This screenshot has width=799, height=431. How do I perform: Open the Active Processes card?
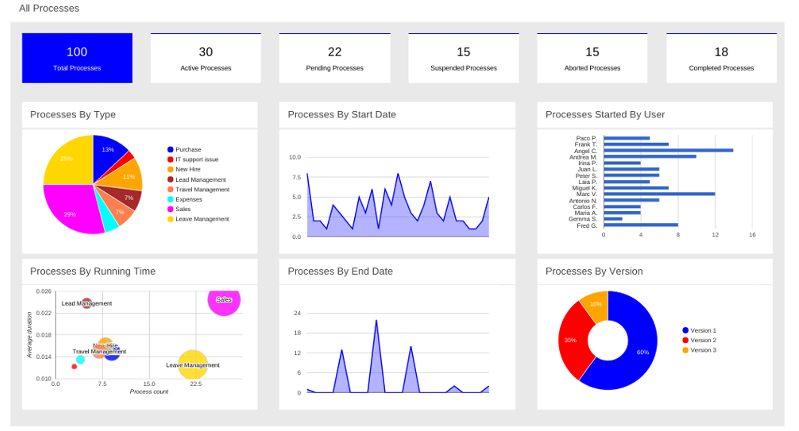(205, 58)
